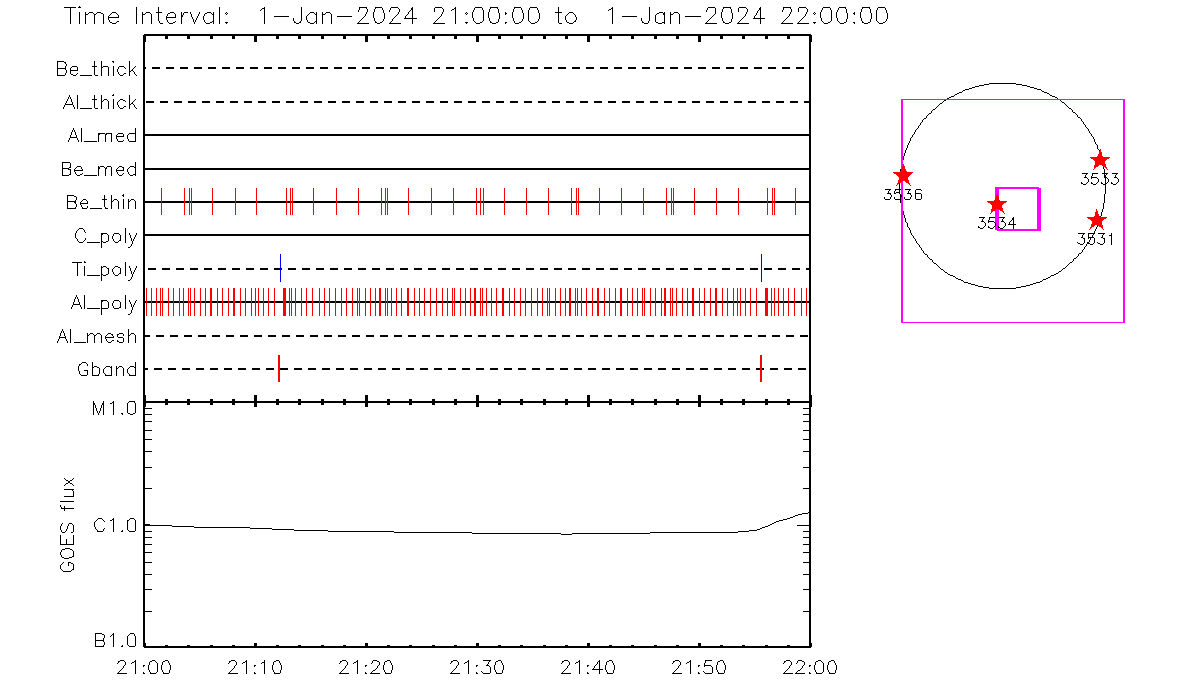Viewport: 1200px width, 700px height.
Task: Click the Al_thick filter label
Action: pos(99,102)
